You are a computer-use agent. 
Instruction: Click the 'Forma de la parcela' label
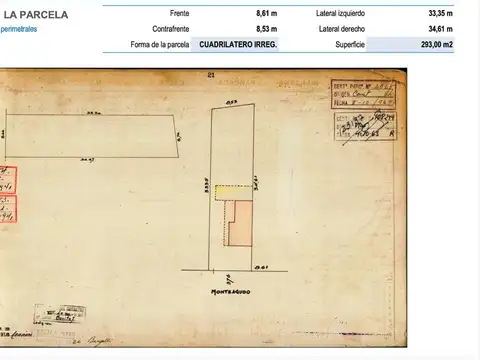(x=160, y=44)
